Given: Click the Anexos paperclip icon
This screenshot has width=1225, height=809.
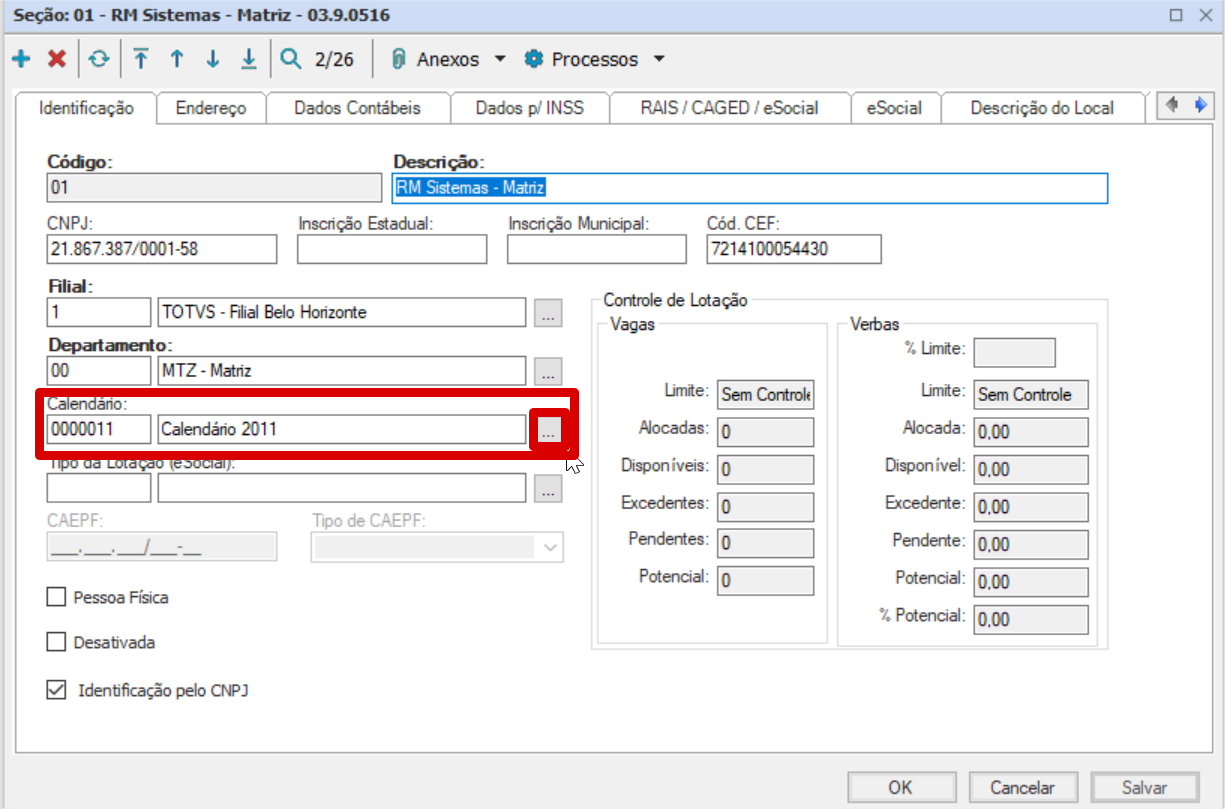Looking at the screenshot, I should [399, 59].
